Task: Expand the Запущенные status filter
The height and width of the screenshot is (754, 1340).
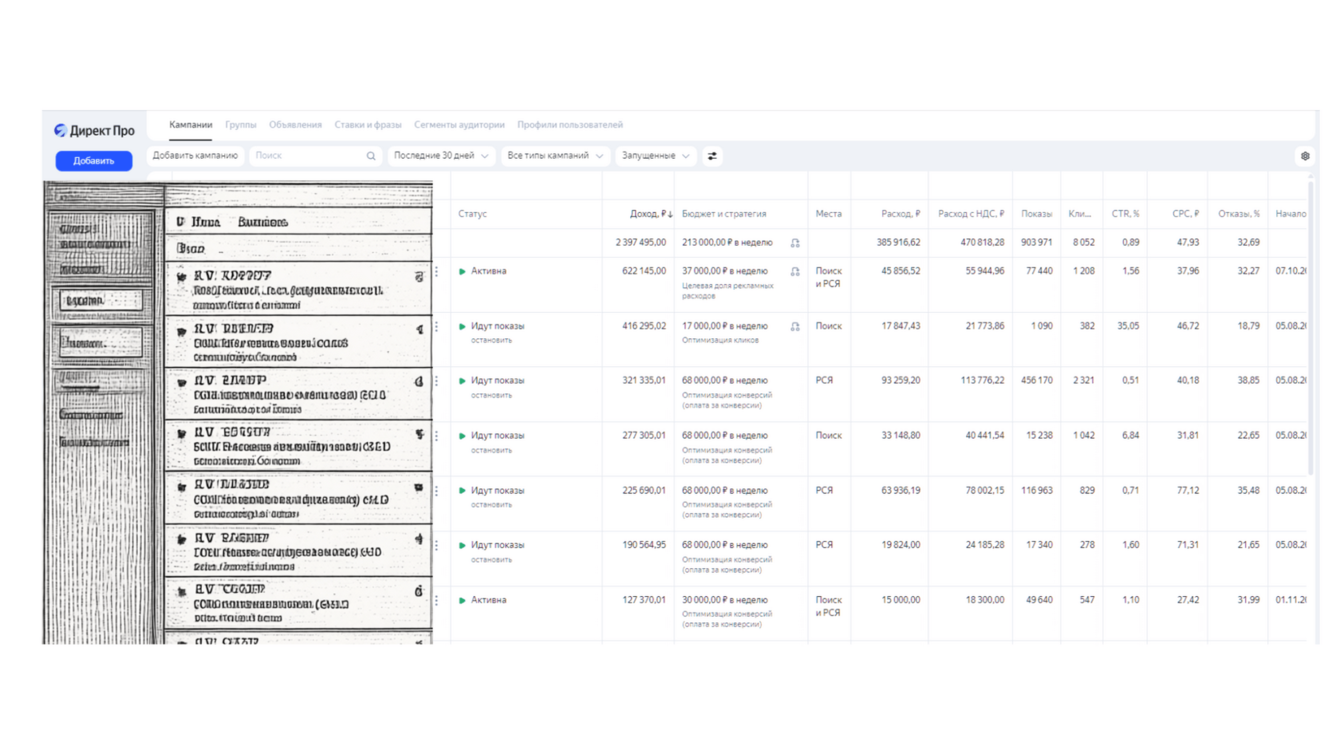Action: click(x=656, y=156)
